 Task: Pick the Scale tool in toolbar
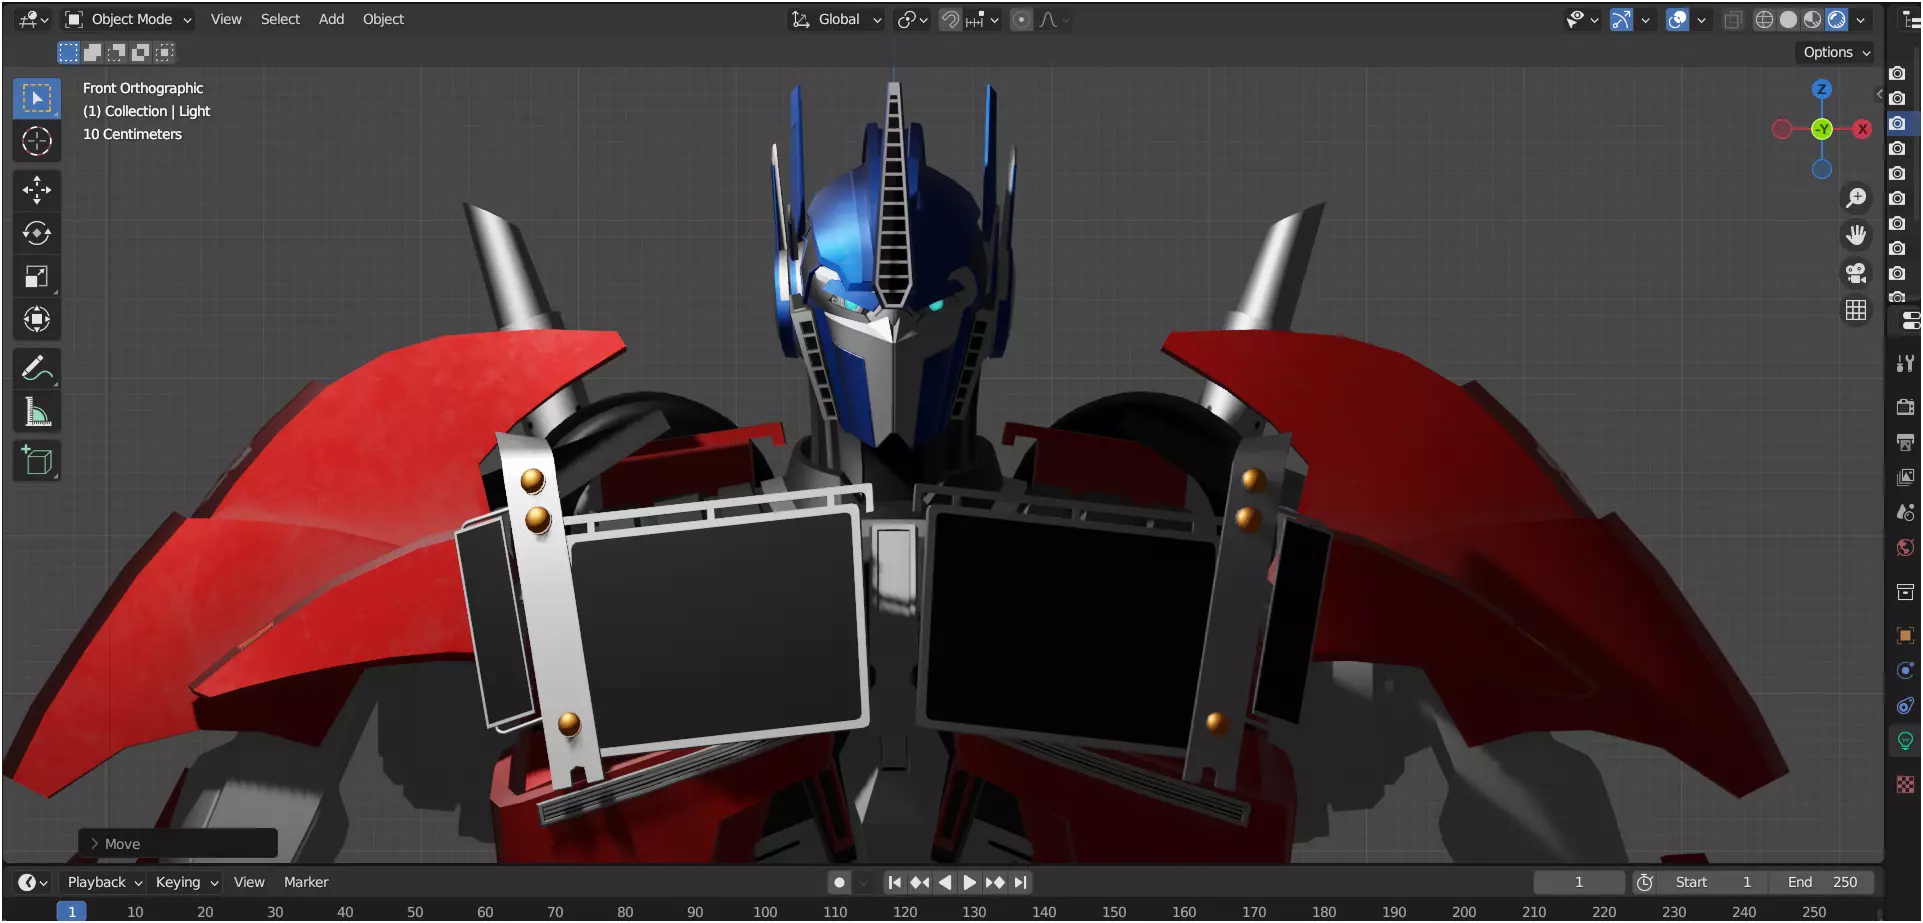[x=37, y=276]
